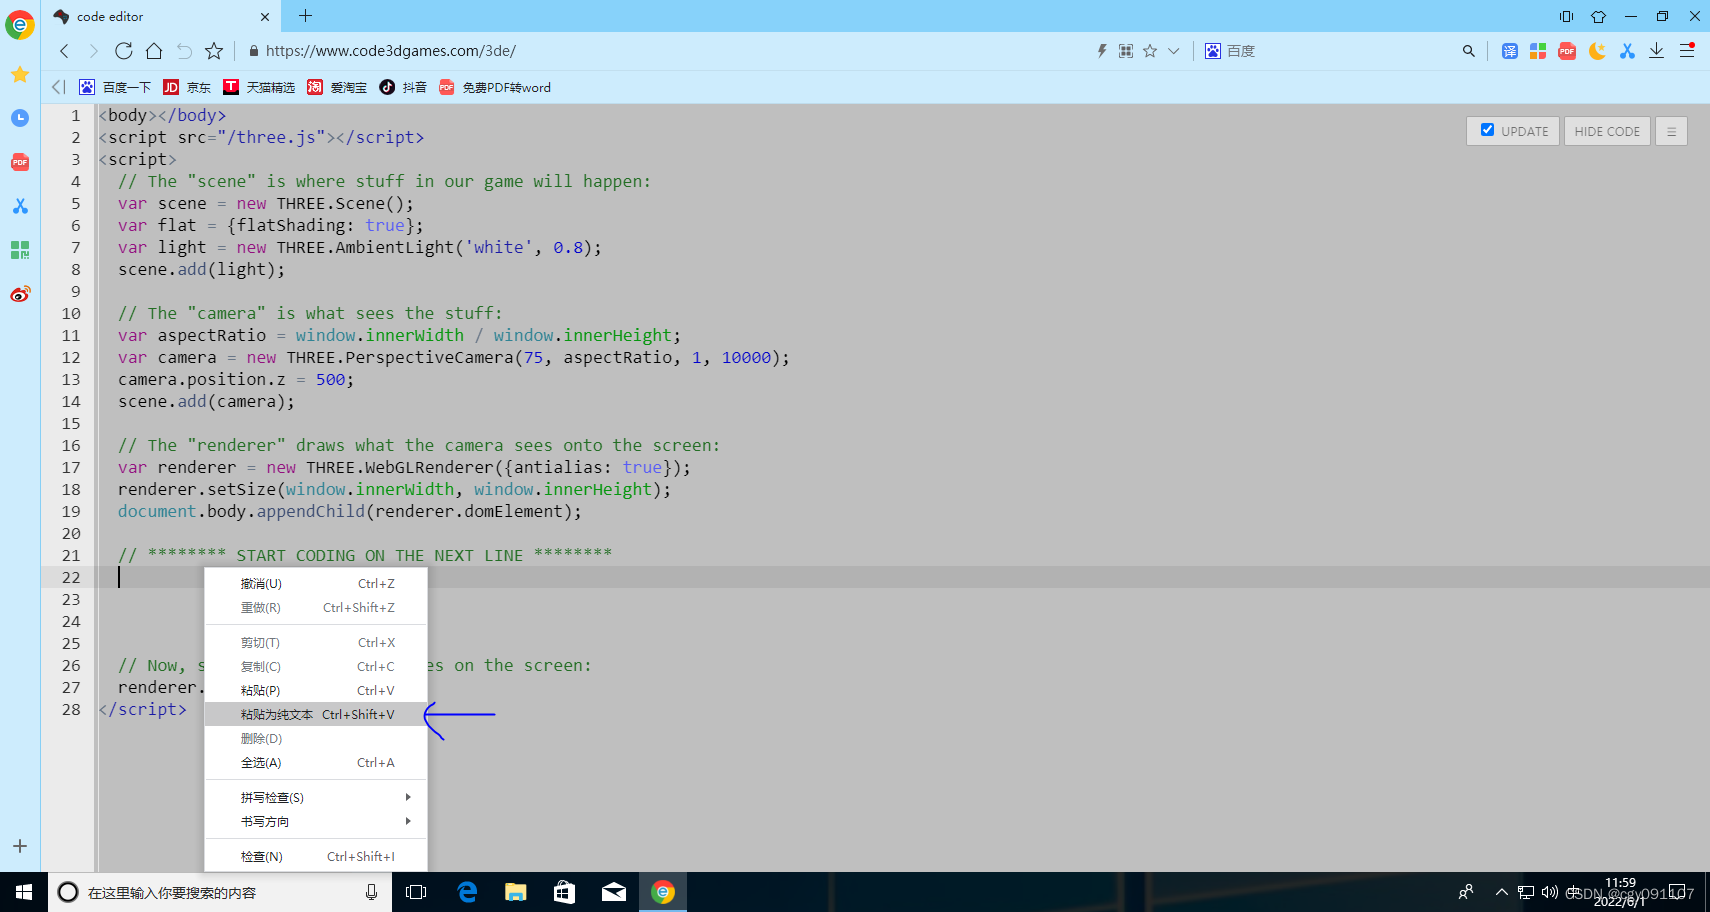Image resolution: width=1710 pixels, height=912 pixels.
Task: Go to the home page icon
Action: [154, 51]
